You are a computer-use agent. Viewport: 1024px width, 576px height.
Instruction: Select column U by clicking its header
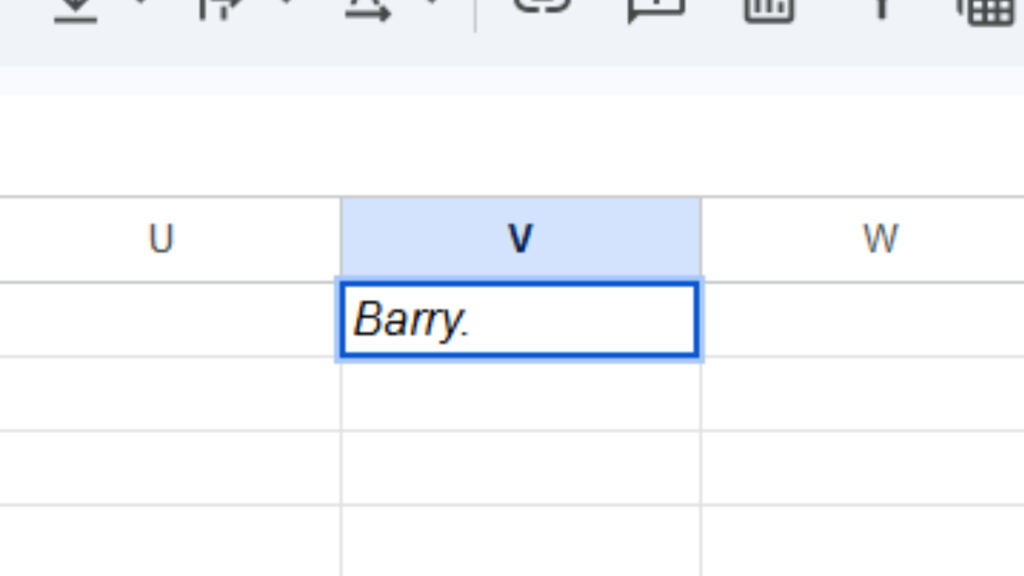[x=163, y=237]
